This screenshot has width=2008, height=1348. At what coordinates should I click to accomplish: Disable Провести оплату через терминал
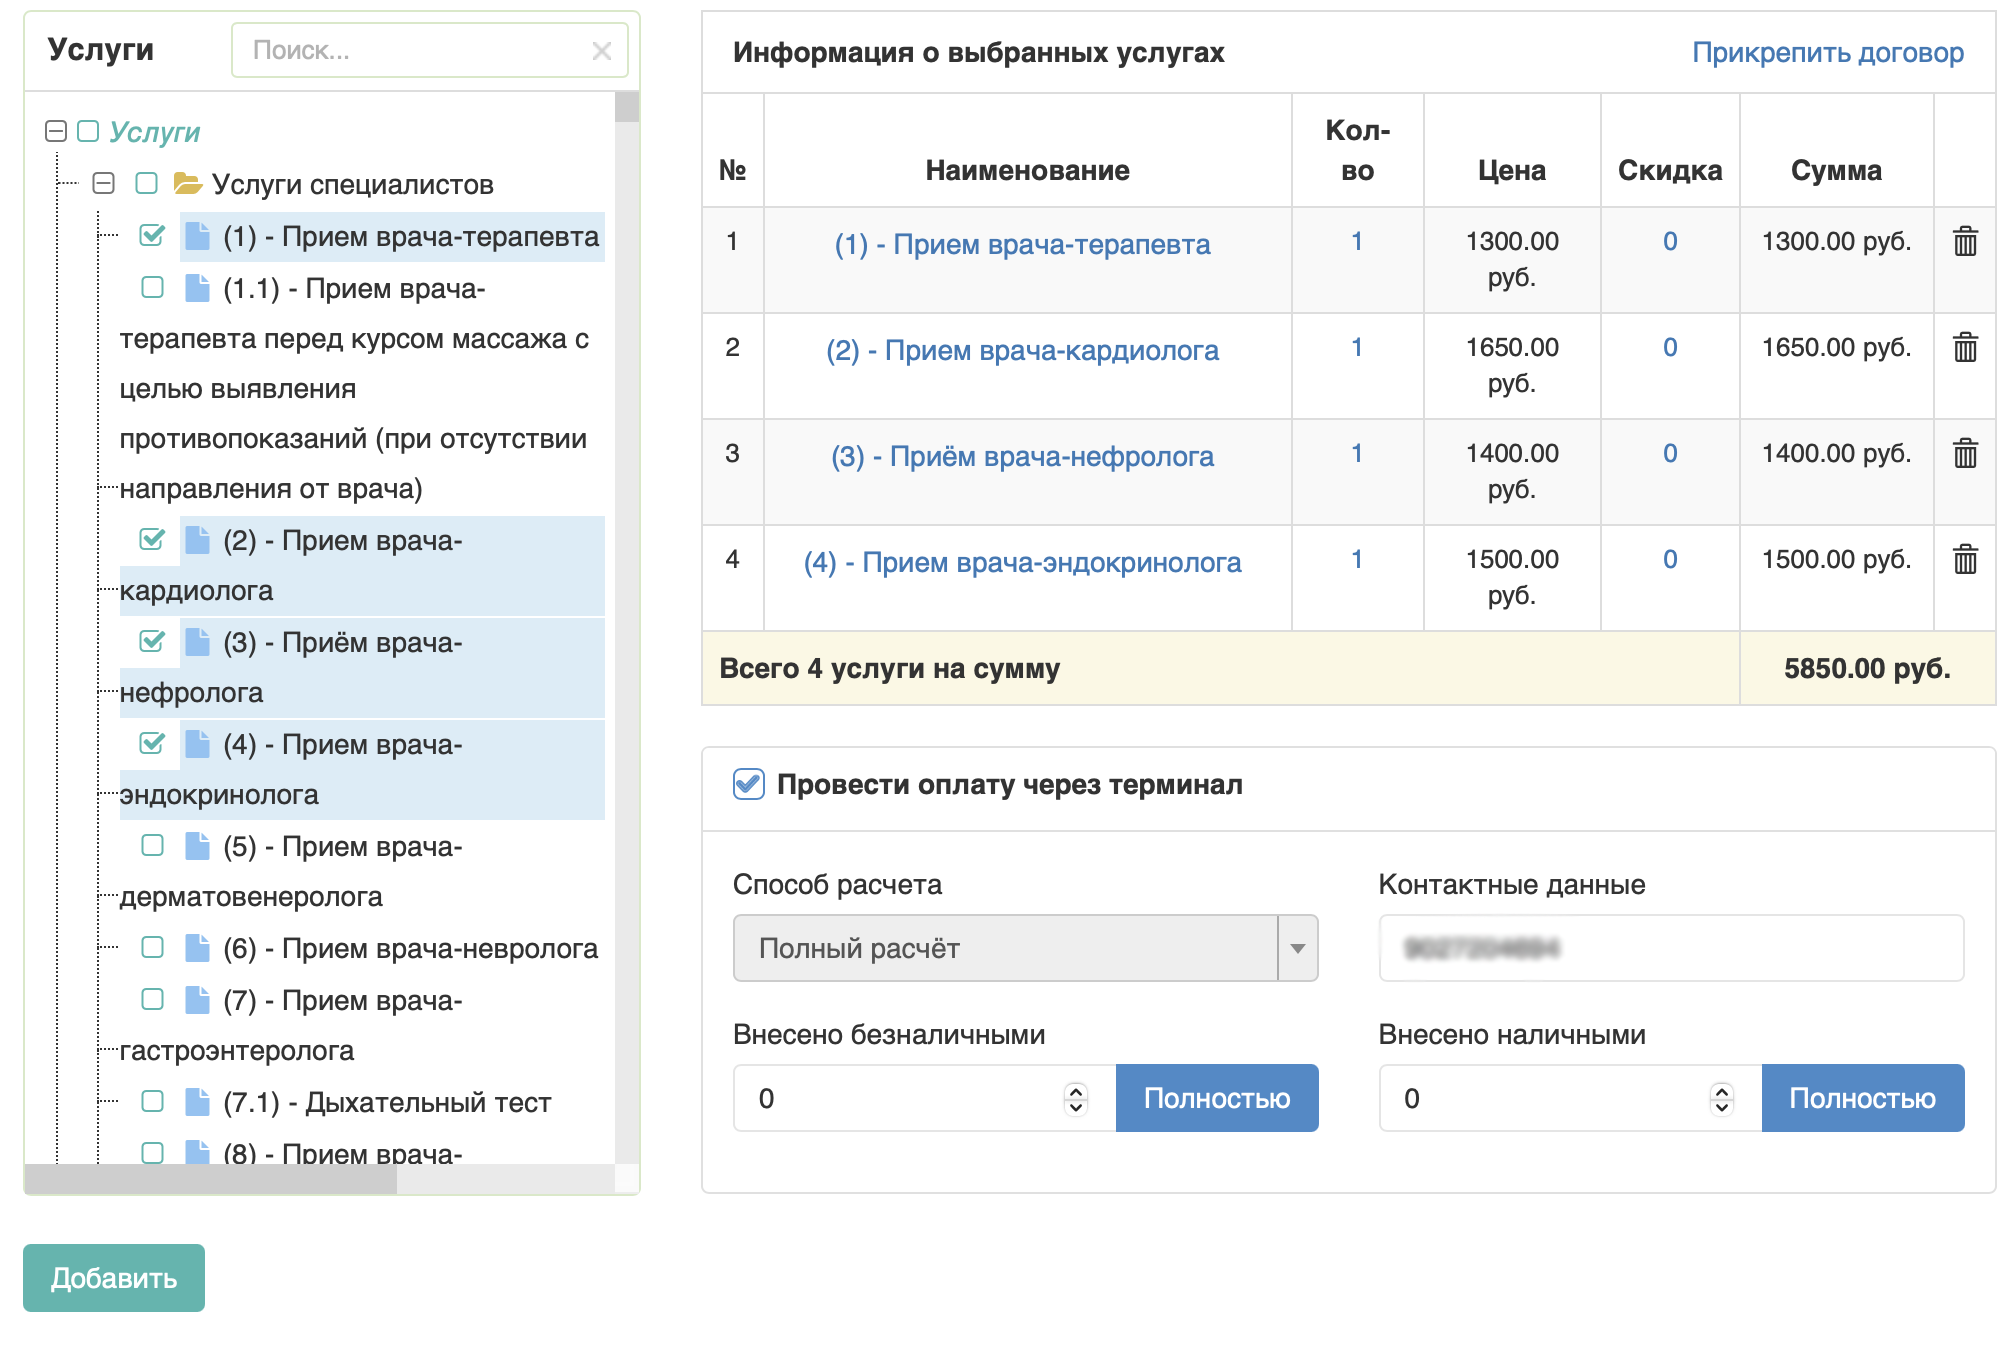746,785
